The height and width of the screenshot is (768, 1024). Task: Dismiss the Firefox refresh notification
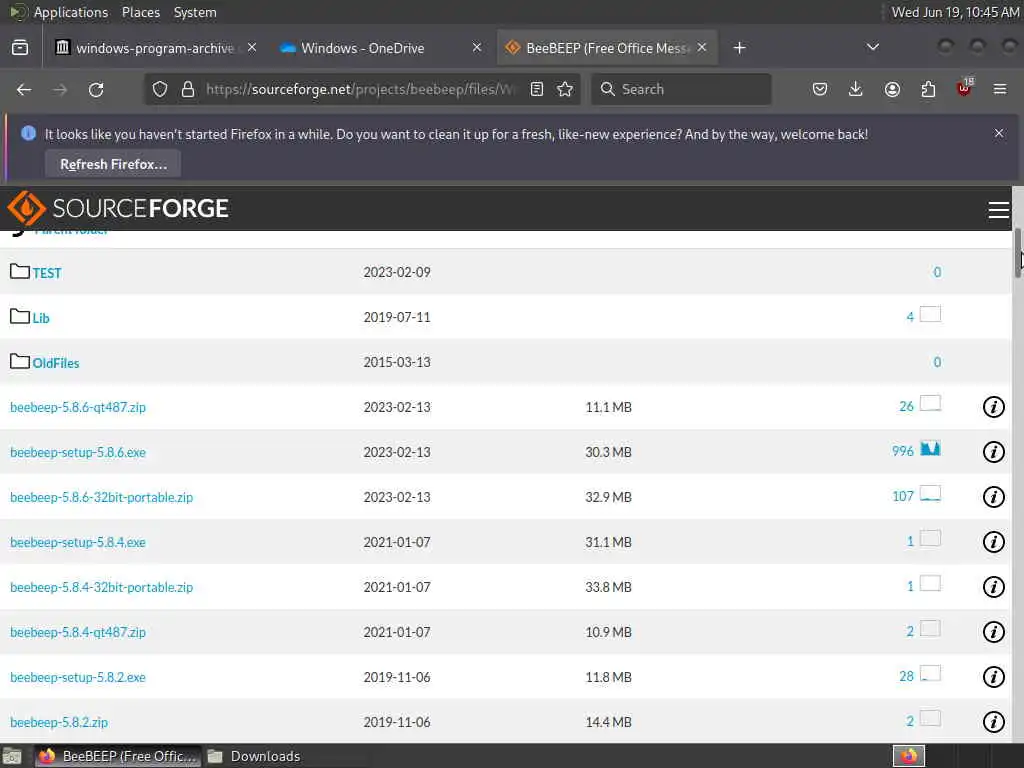pyautogui.click(x=999, y=133)
